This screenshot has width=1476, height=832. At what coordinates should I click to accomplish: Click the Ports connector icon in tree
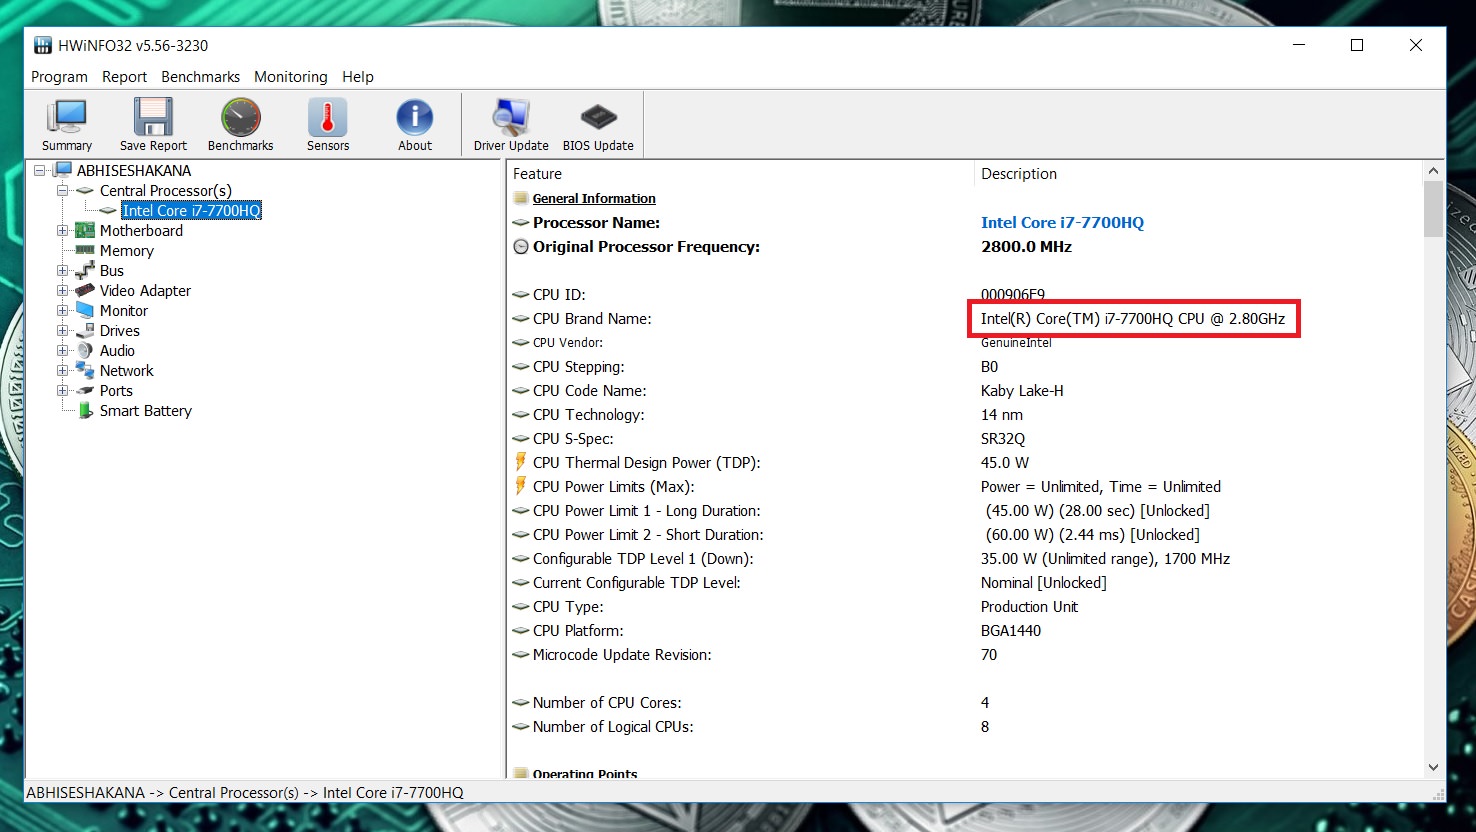pos(85,390)
